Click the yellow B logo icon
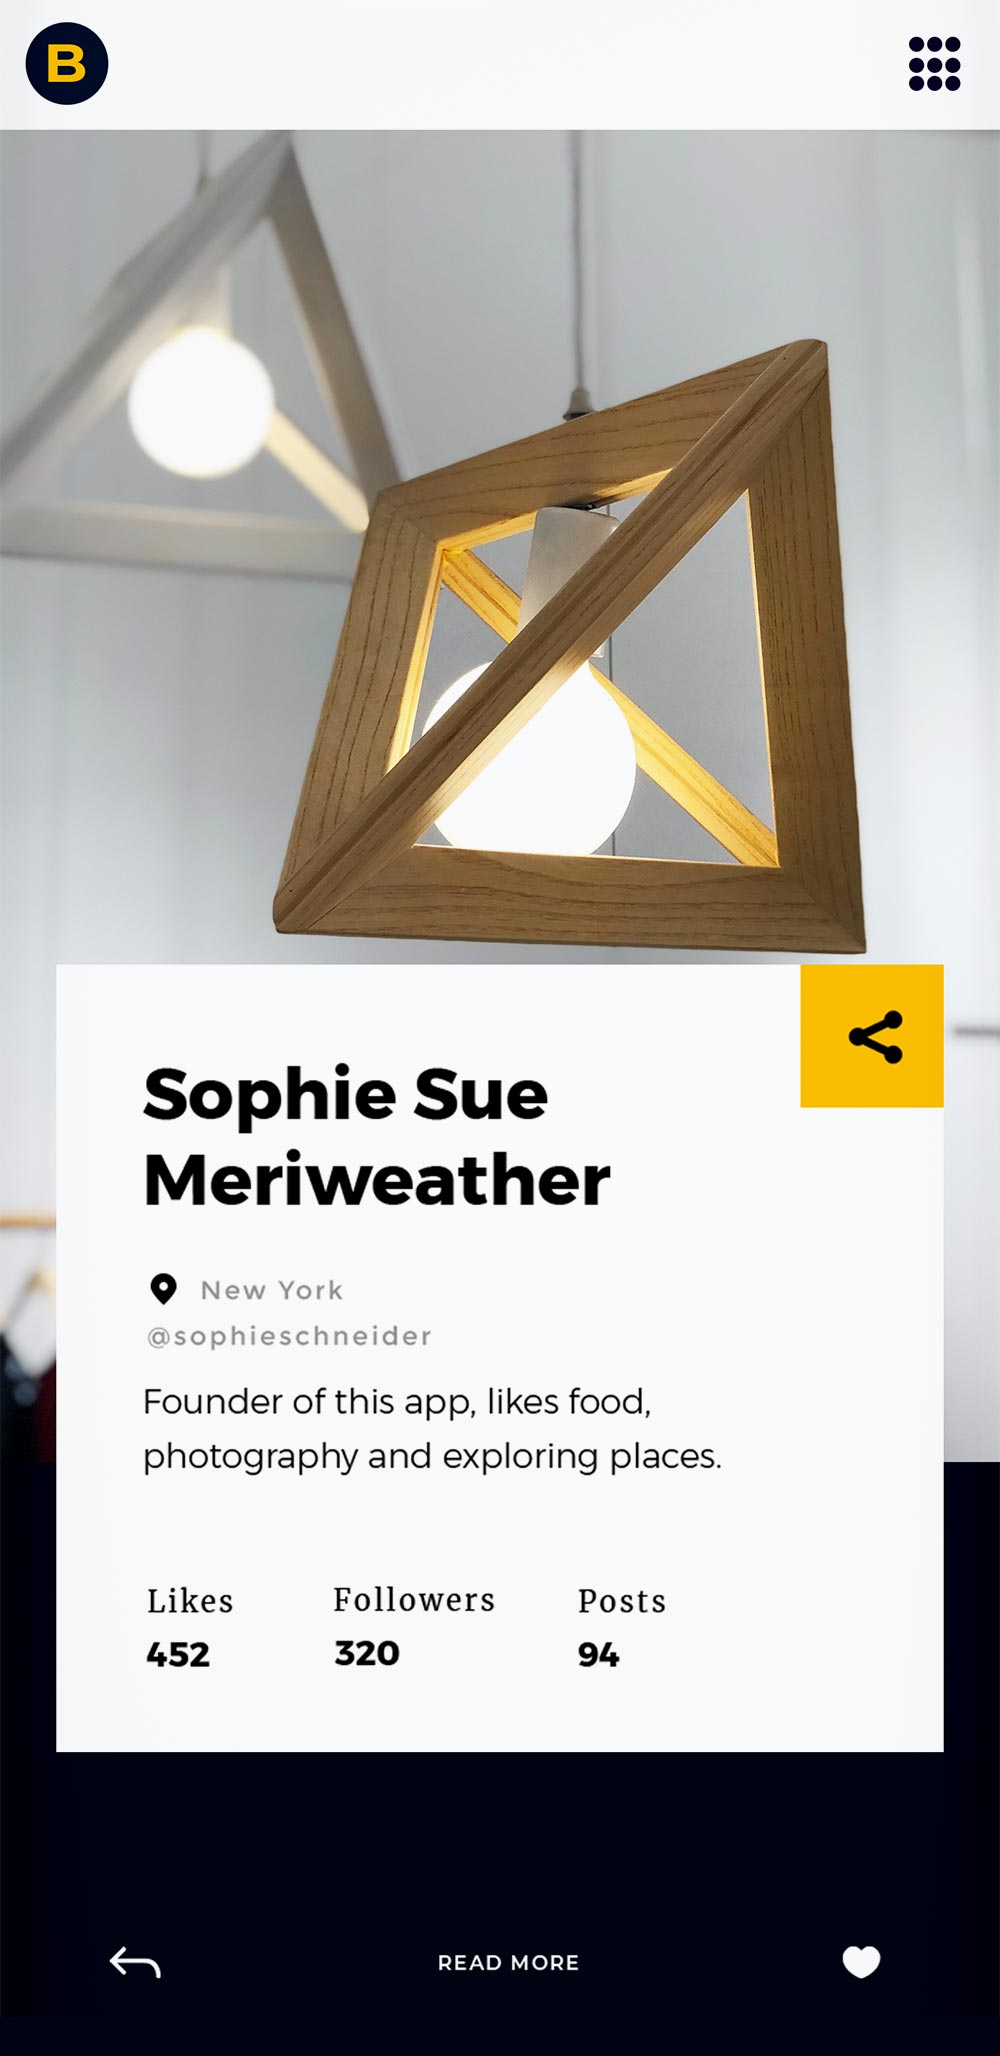1000x2056 pixels. 67,64
